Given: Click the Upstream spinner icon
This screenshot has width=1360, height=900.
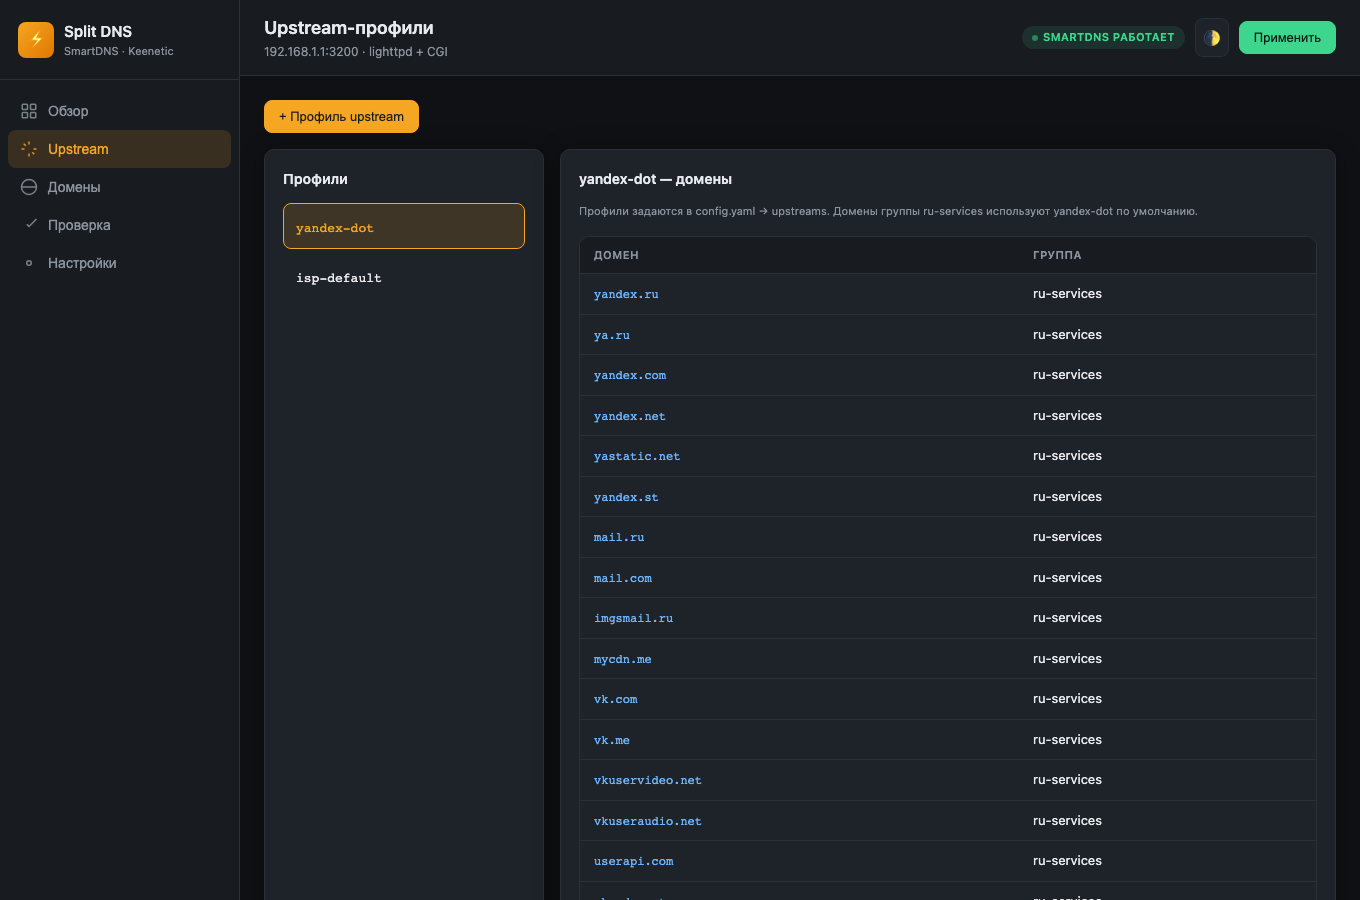Looking at the screenshot, I should 29,149.
